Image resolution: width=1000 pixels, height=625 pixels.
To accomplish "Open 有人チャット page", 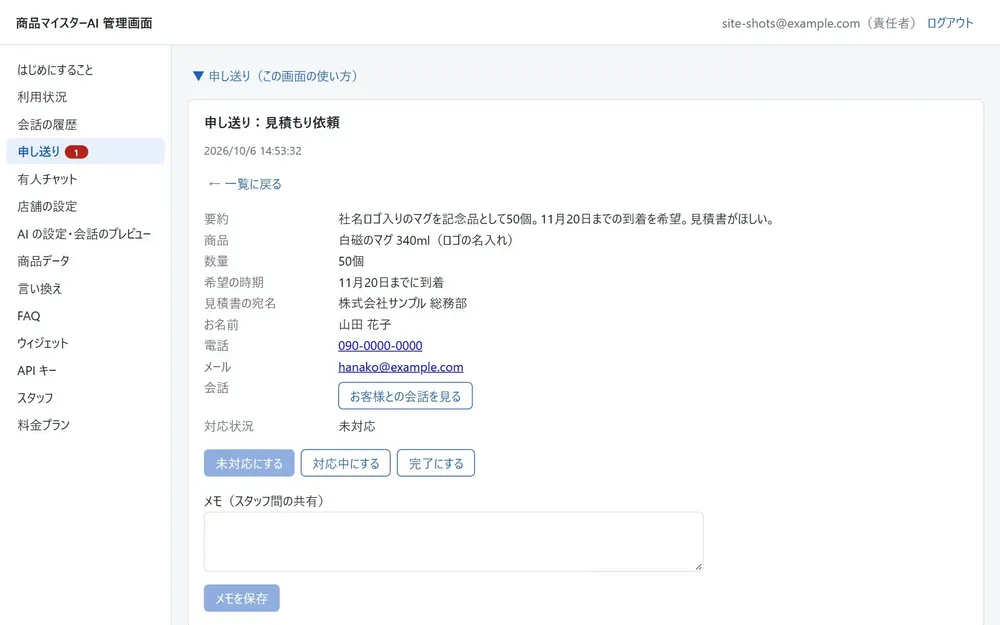I will click(x=47, y=179).
